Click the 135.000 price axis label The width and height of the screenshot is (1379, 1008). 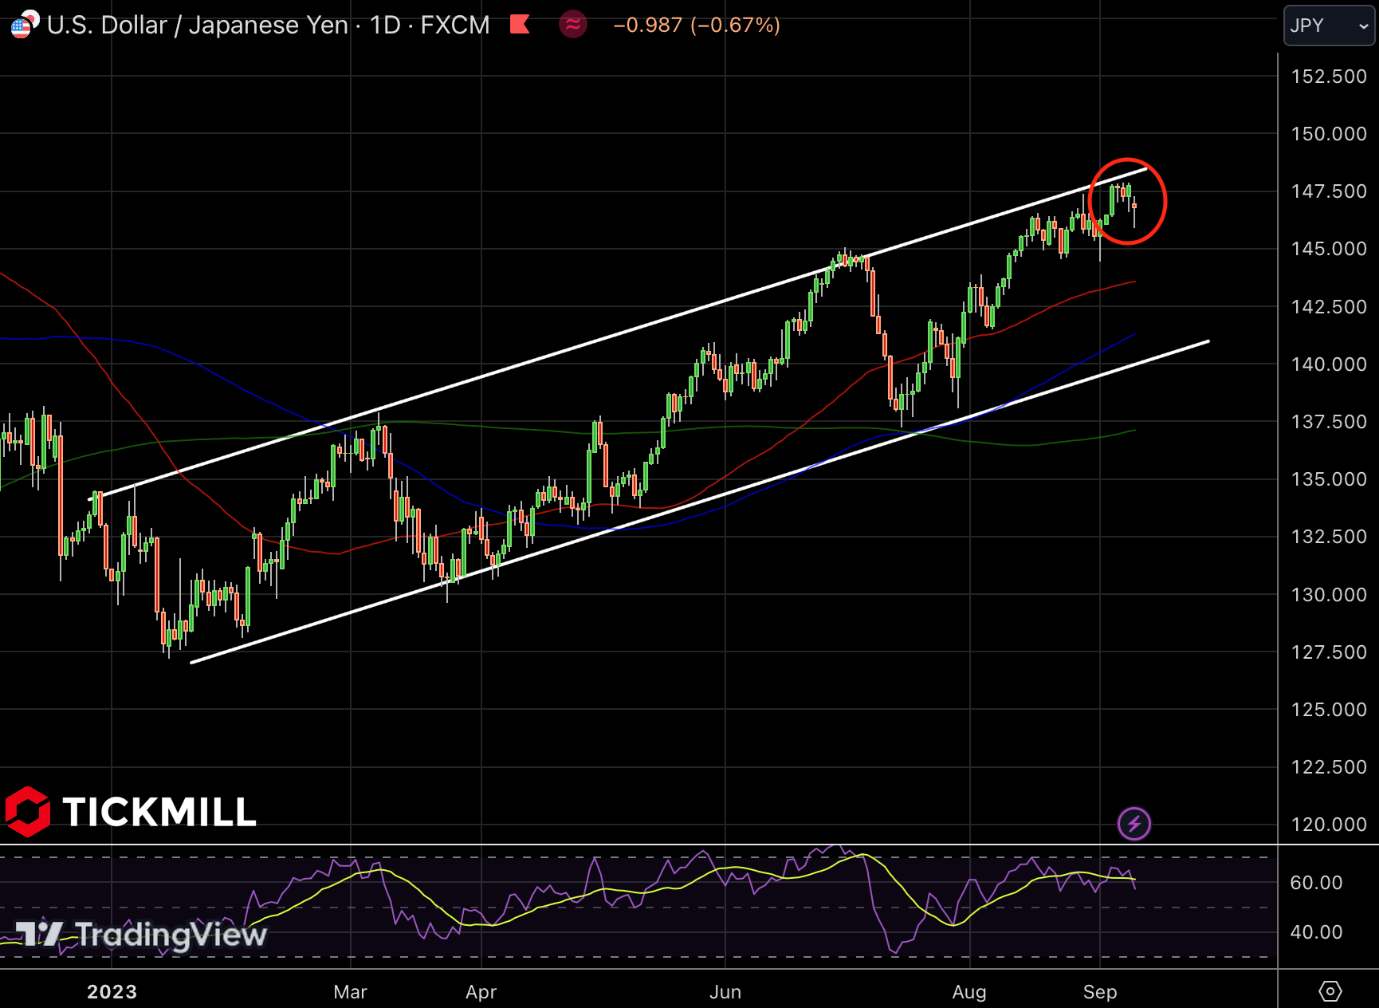click(x=1329, y=479)
